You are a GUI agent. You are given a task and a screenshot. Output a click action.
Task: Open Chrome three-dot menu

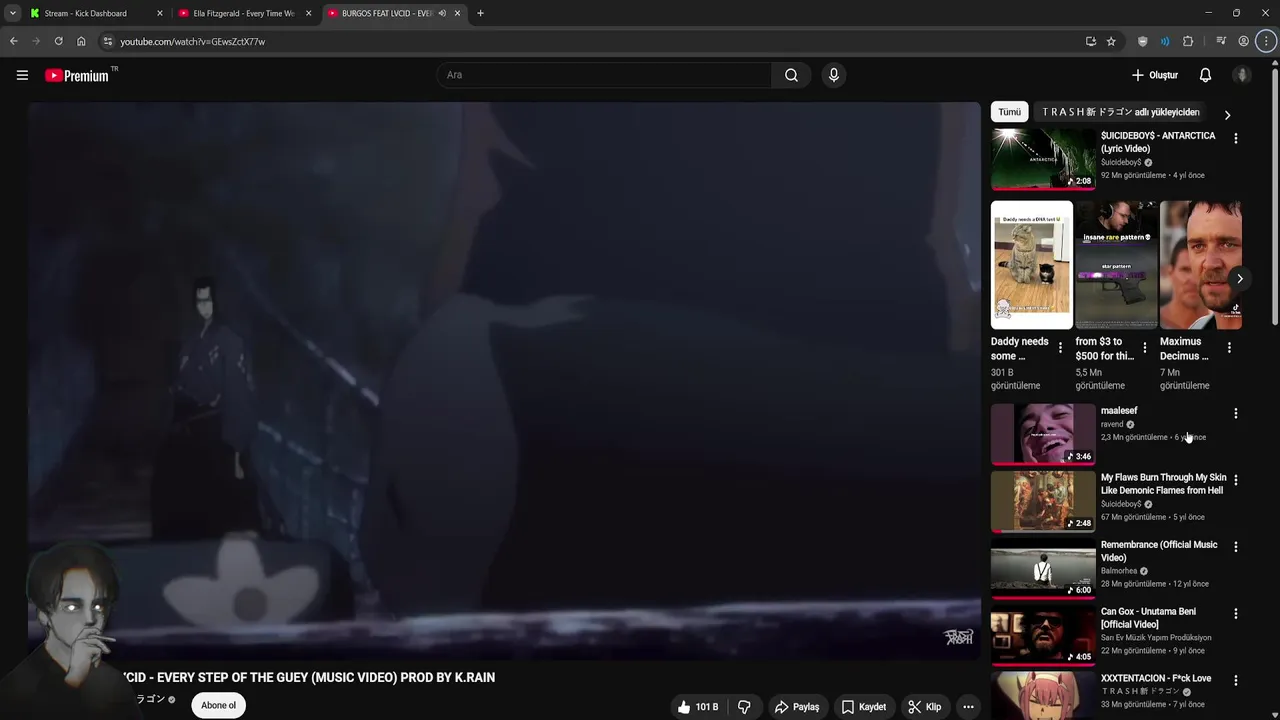(1266, 41)
